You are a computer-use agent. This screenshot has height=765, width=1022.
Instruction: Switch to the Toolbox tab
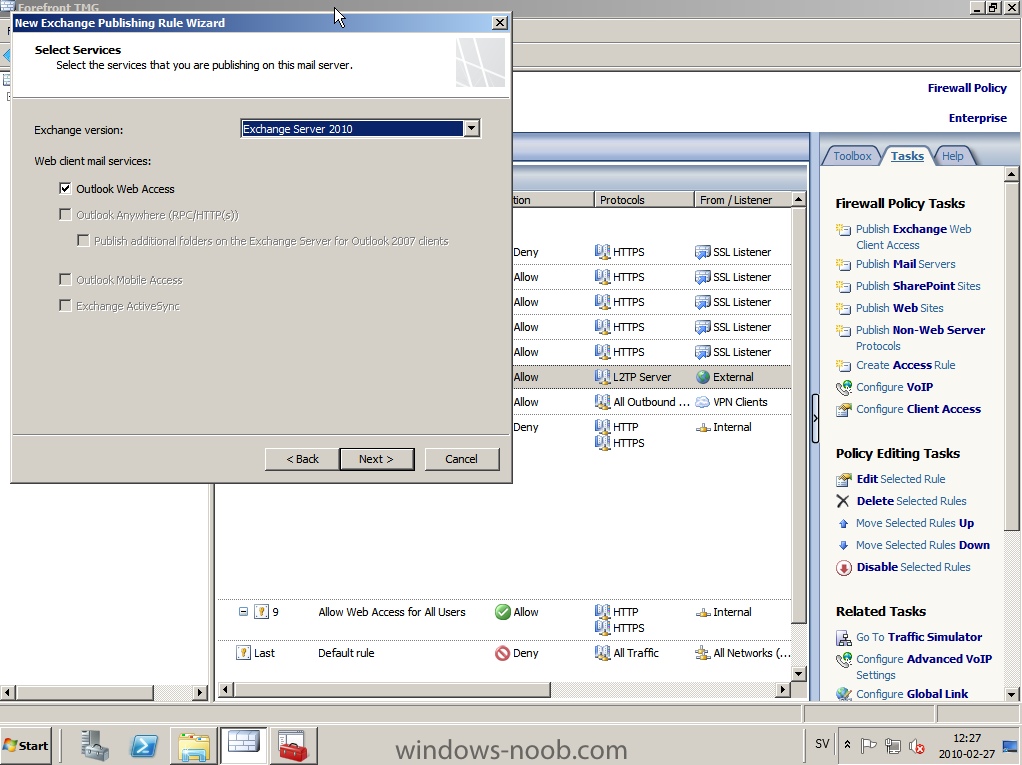click(x=851, y=156)
